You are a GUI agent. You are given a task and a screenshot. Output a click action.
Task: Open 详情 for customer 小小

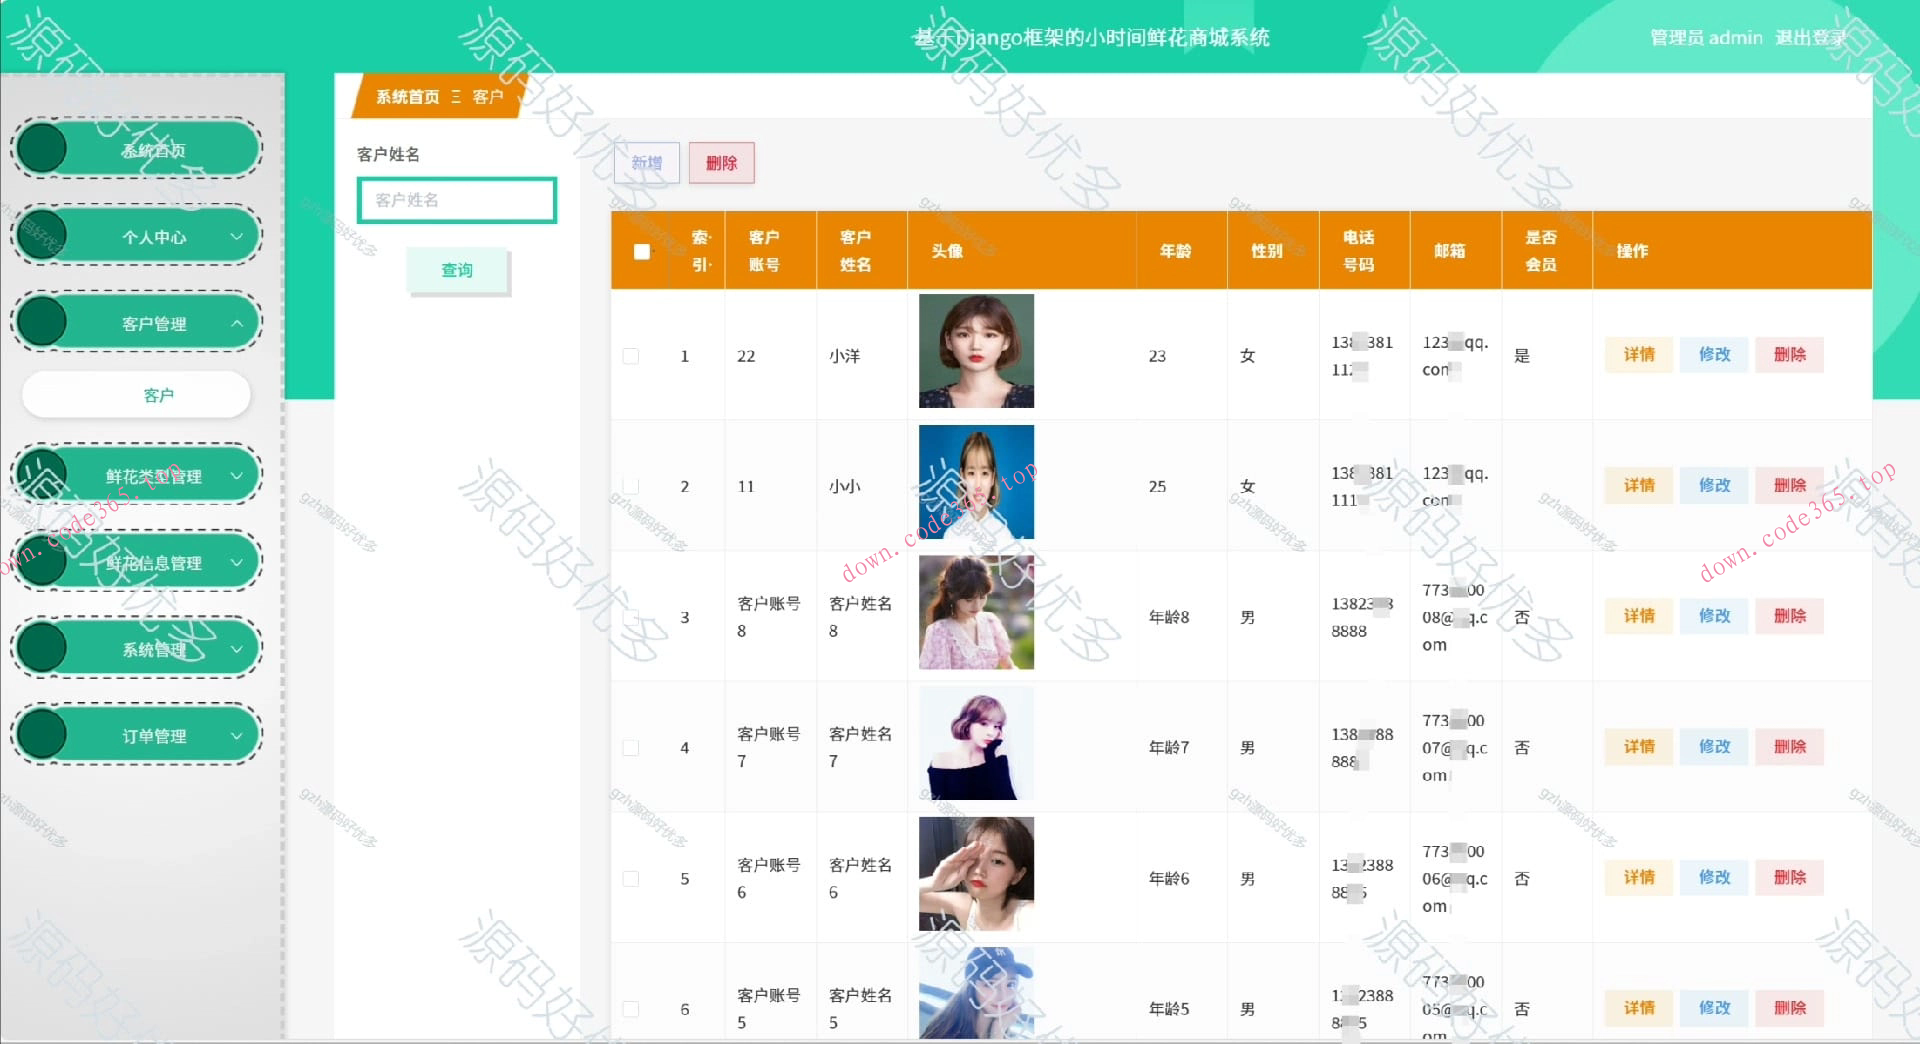1639,485
